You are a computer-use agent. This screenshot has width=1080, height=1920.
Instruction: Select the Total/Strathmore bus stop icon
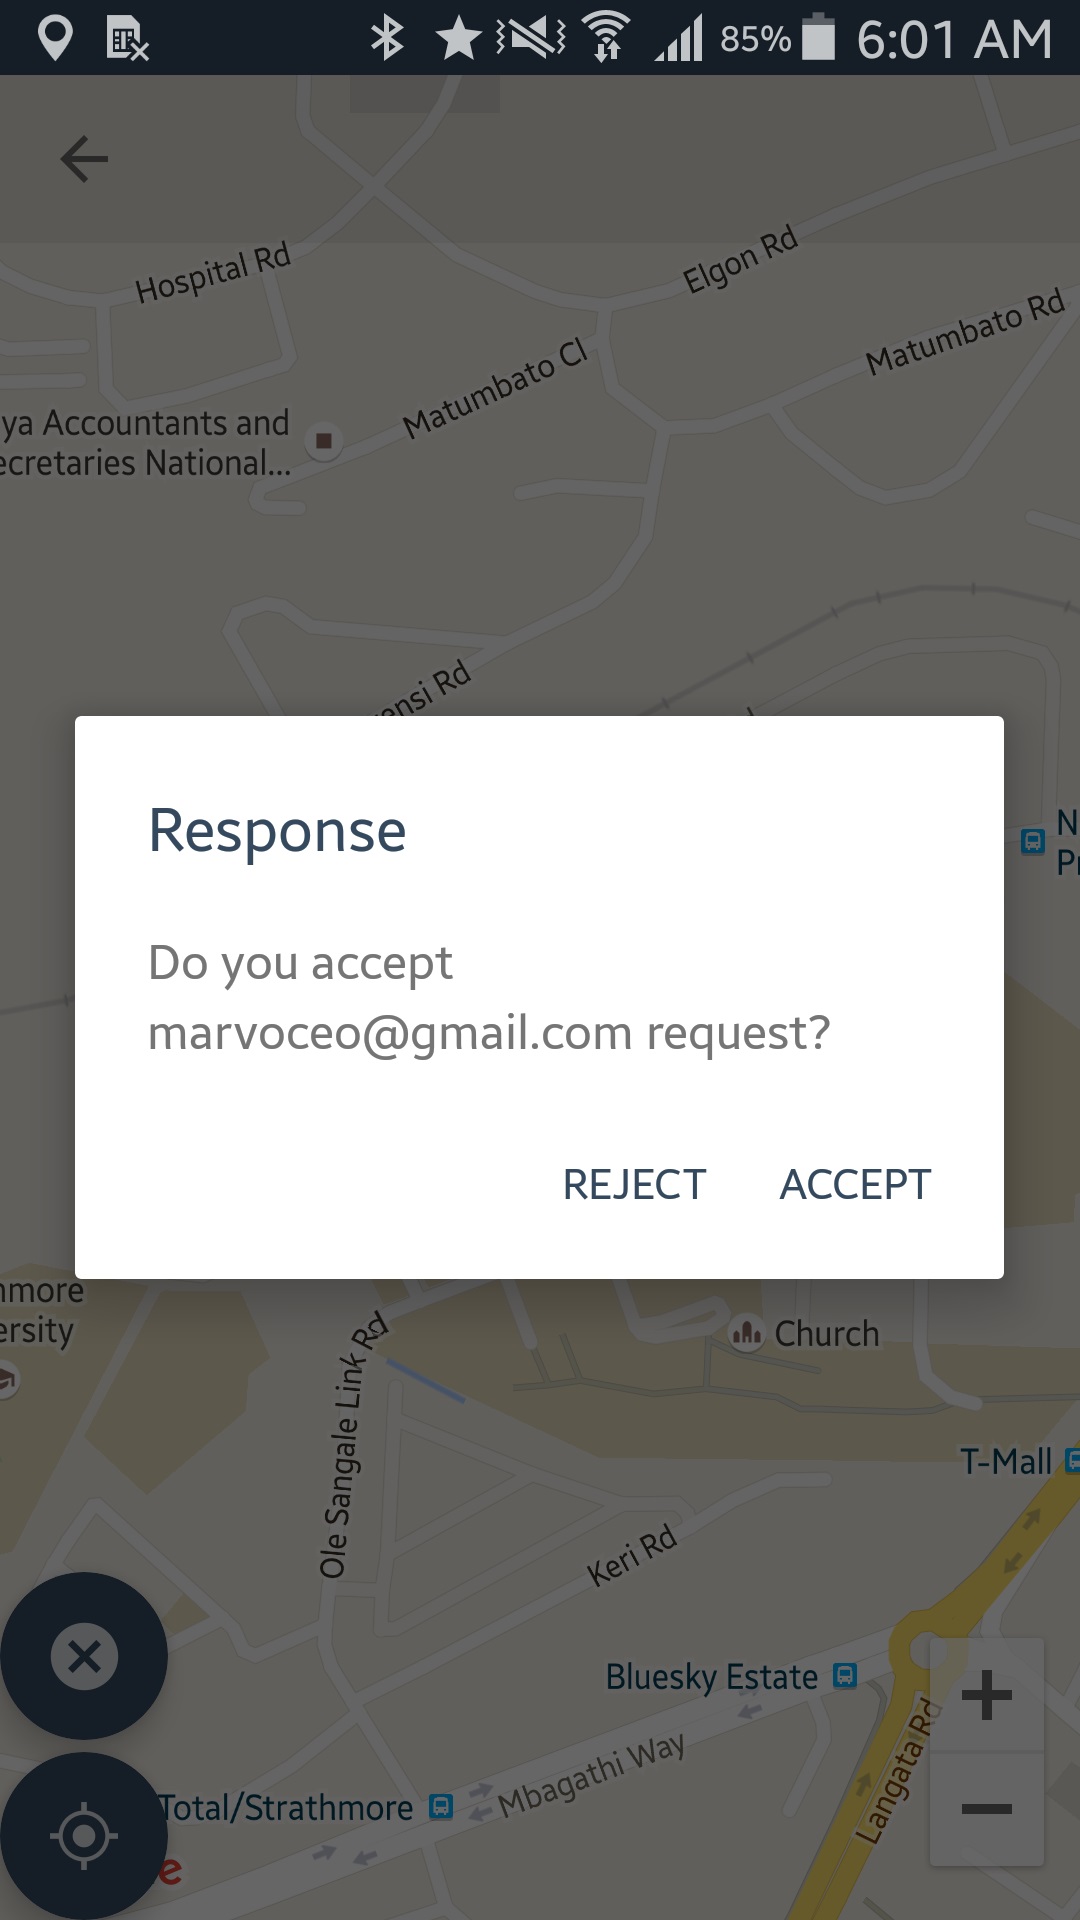(441, 1806)
